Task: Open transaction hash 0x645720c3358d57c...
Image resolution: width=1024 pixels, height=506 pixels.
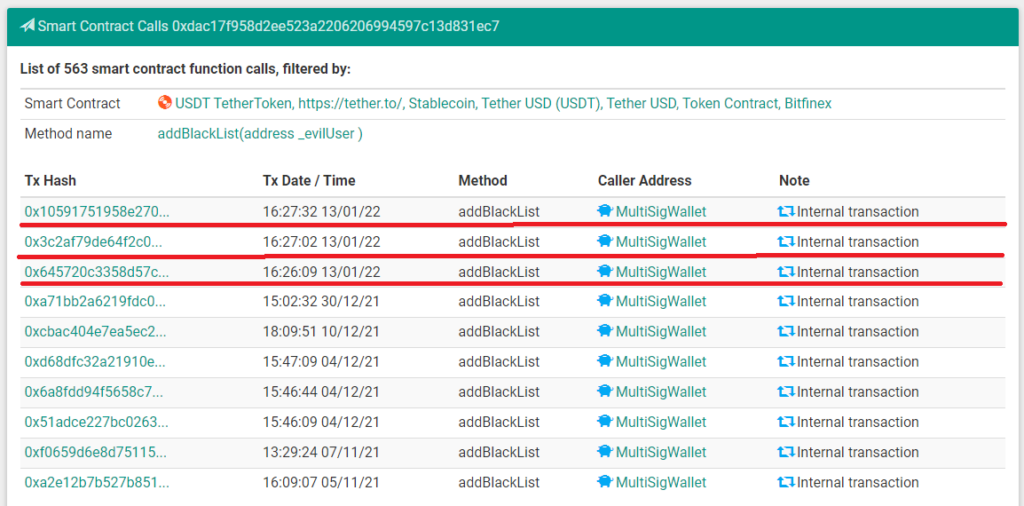Action: pyautogui.click(x=97, y=272)
